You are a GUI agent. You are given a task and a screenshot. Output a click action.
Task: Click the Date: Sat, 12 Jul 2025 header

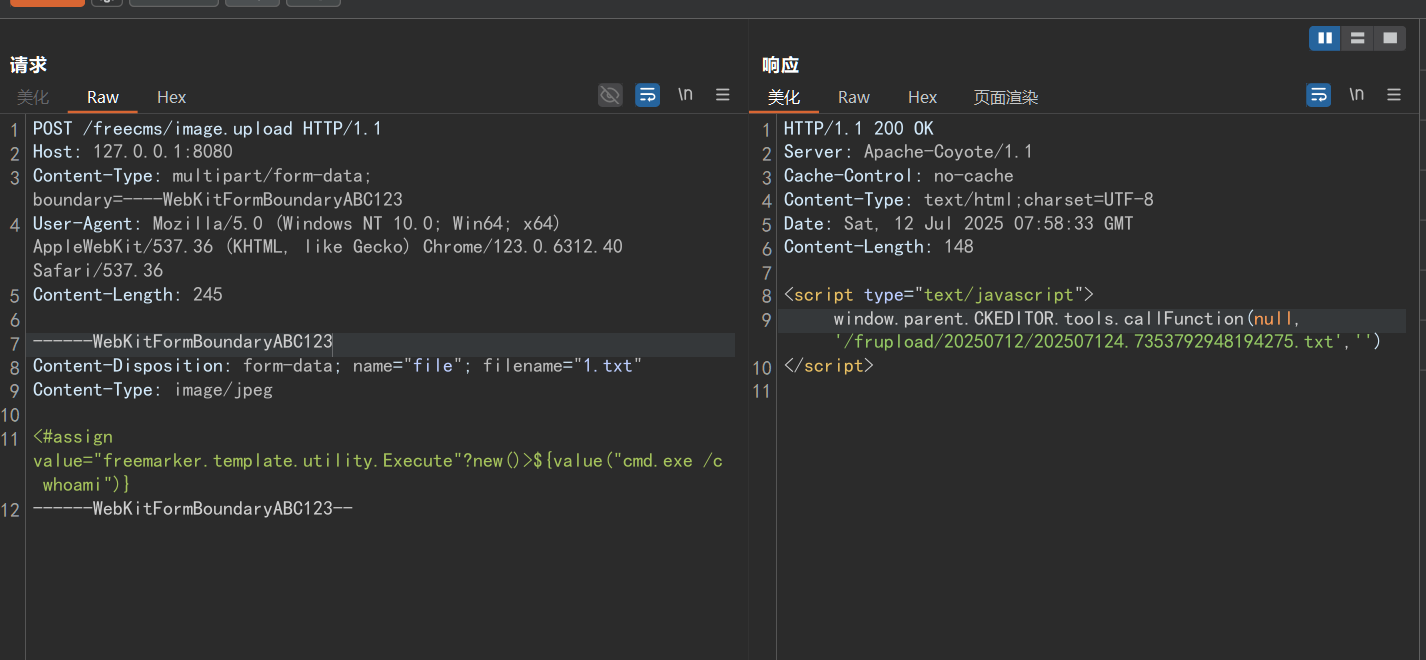tap(959, 223)
